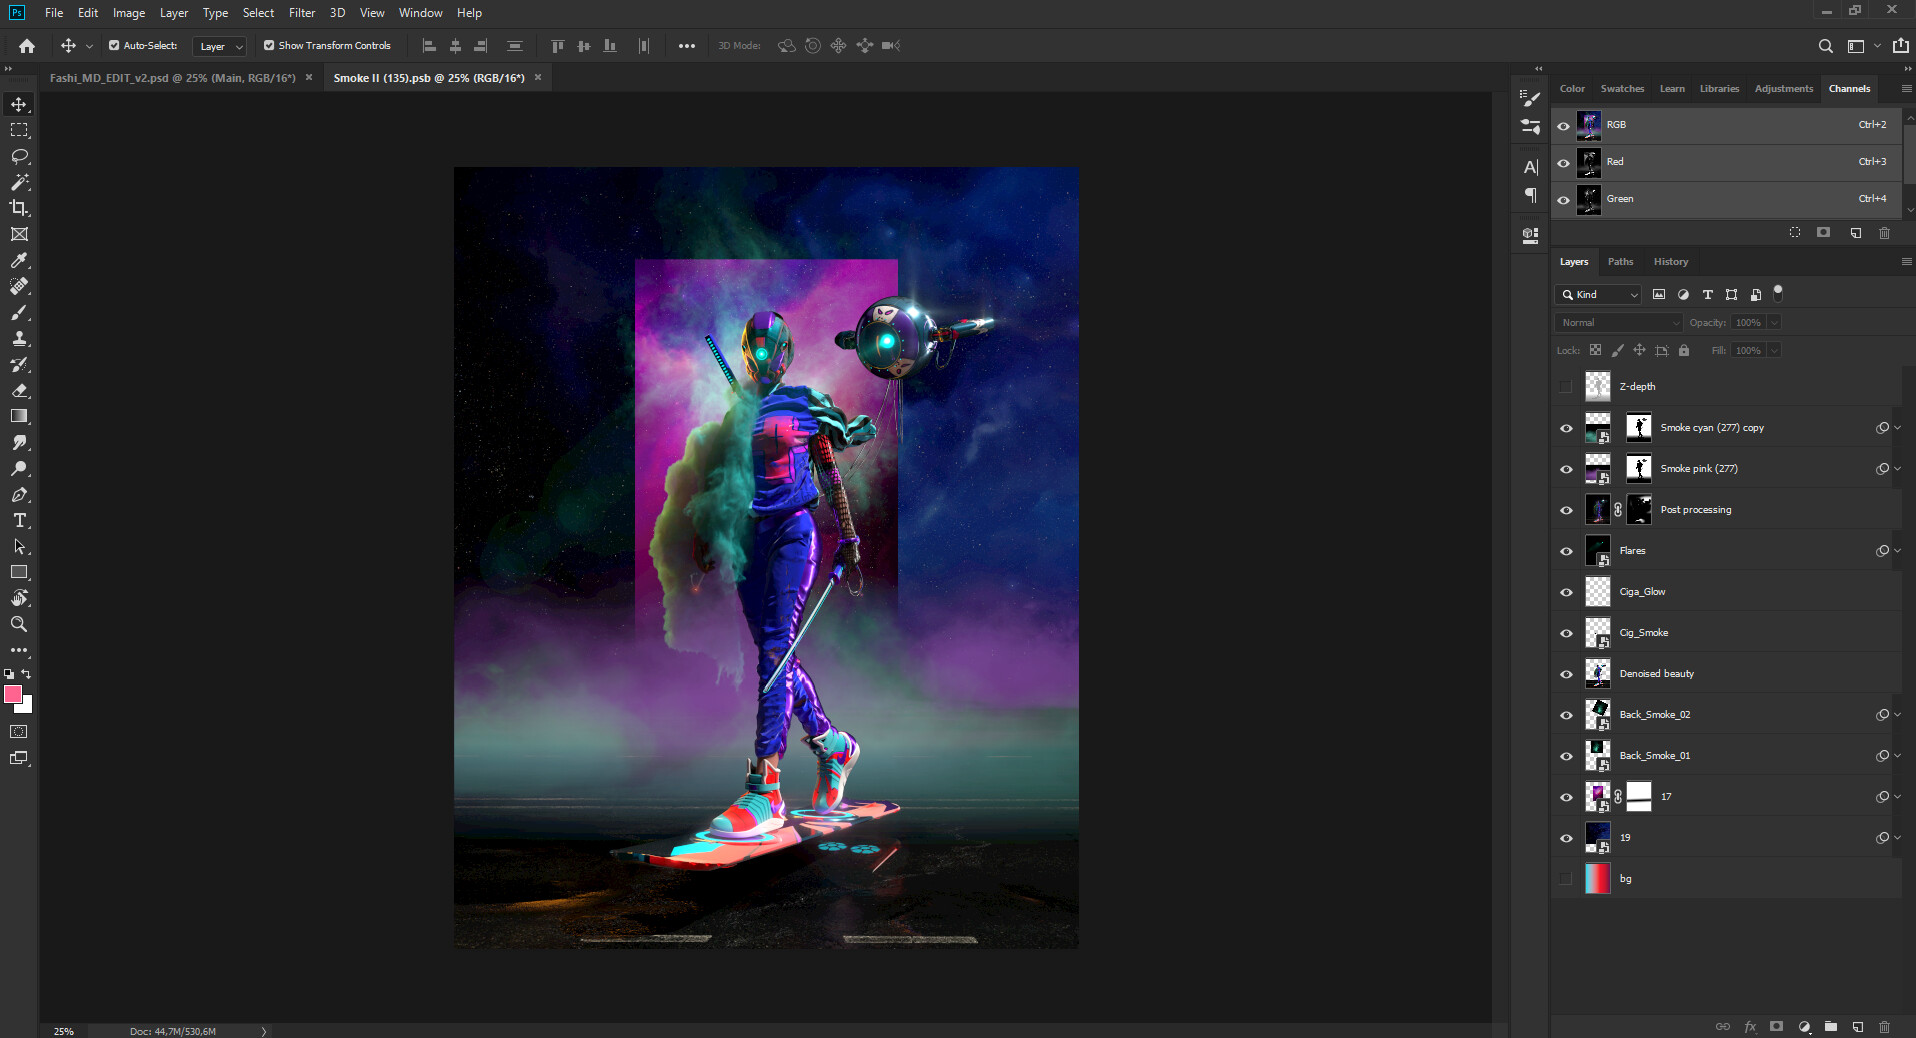Expand smart filters on Flares layer

click(x=1897, y=551)
